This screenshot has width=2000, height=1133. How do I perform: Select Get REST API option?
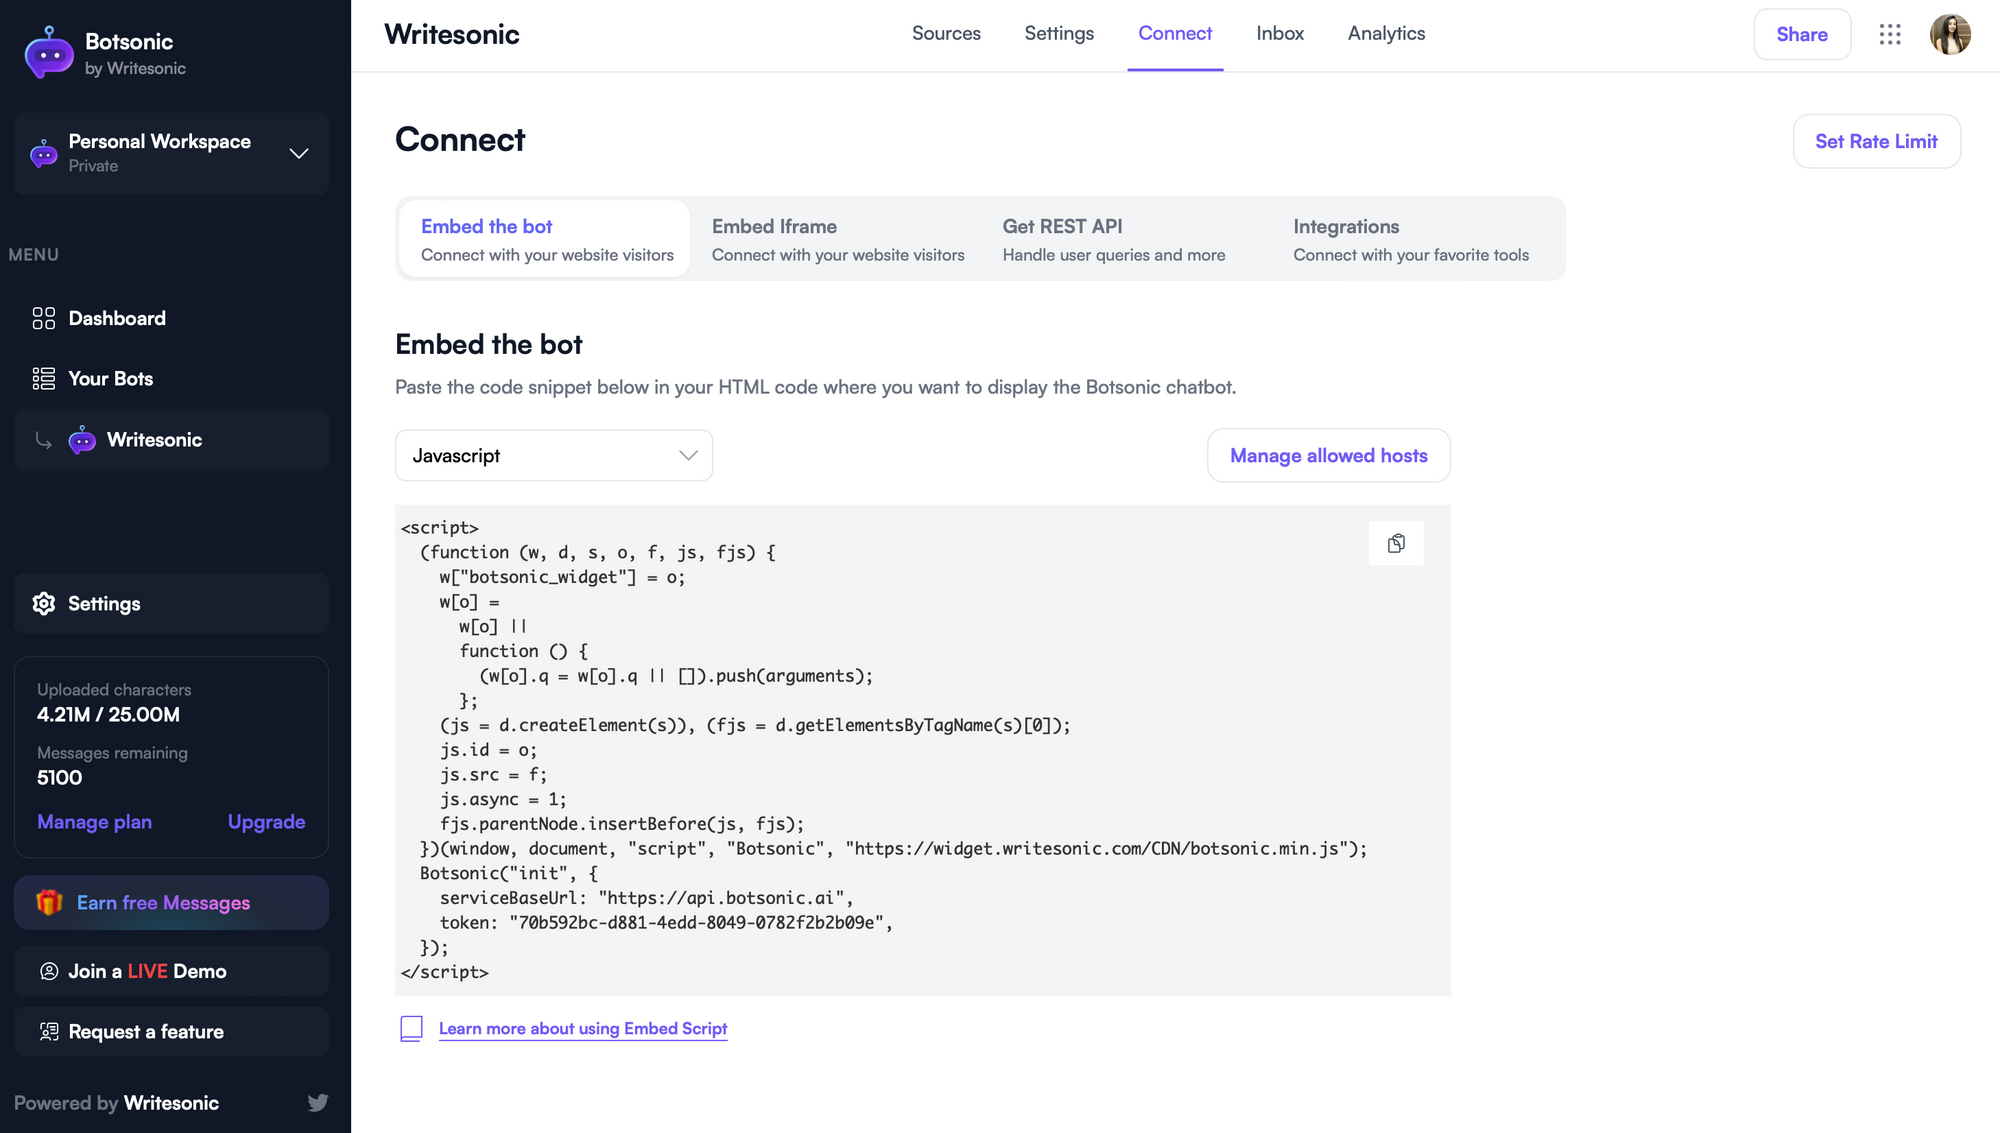(1113, 238)
